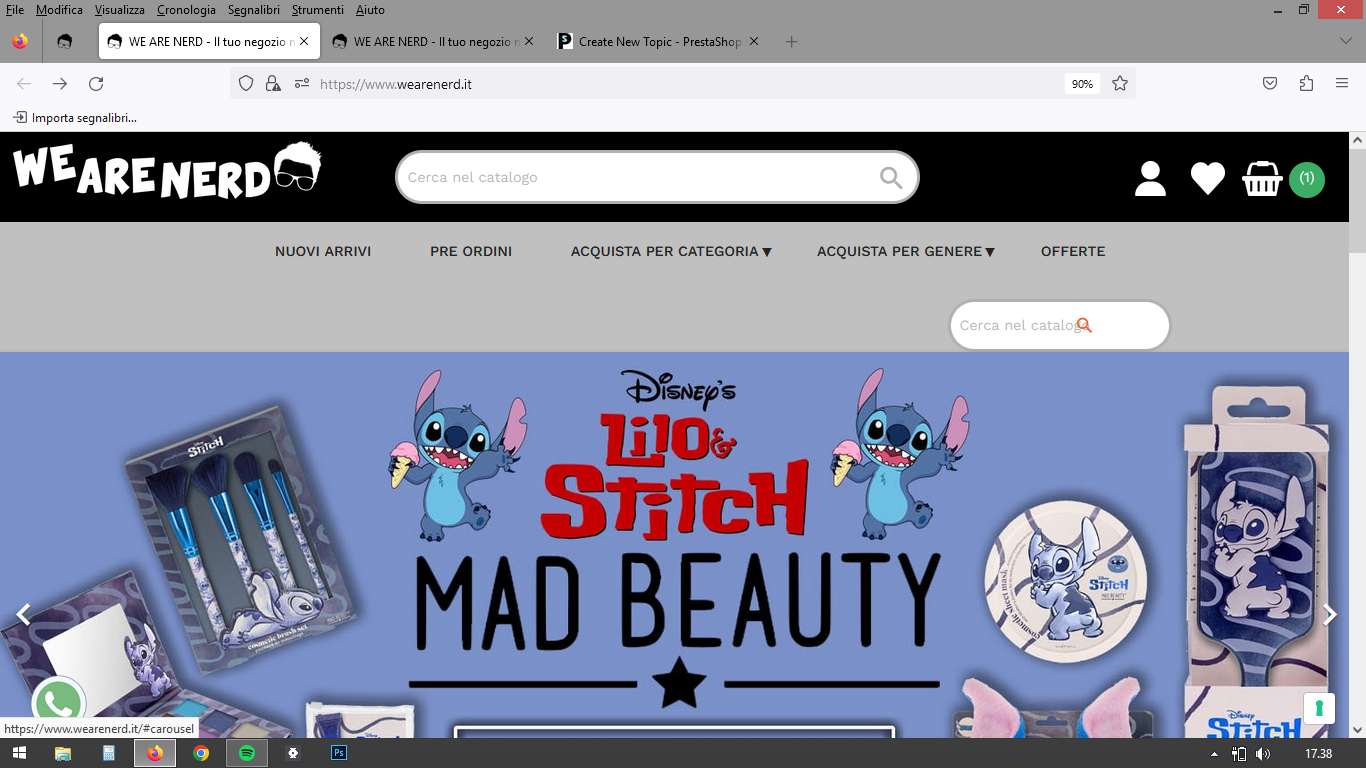This screenshot has width=1366, height=768.
Task: Open PRE ORDINI link
Action: 471,251
